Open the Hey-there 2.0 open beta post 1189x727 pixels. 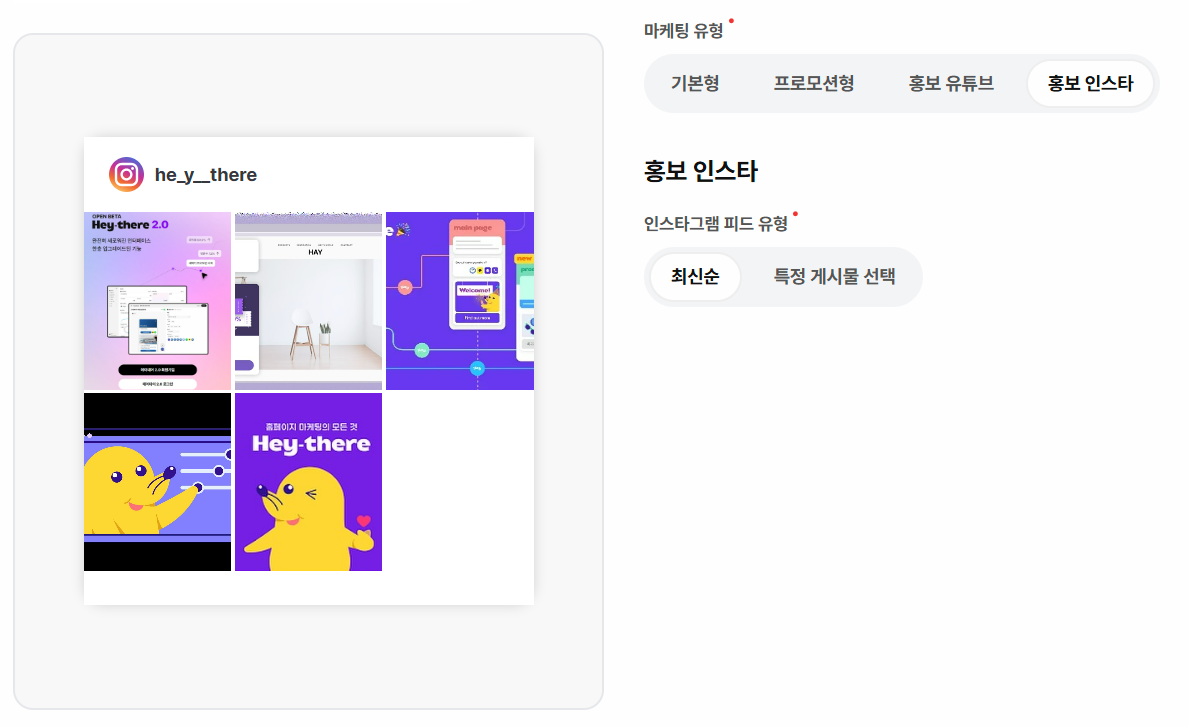tap(157, 301)
